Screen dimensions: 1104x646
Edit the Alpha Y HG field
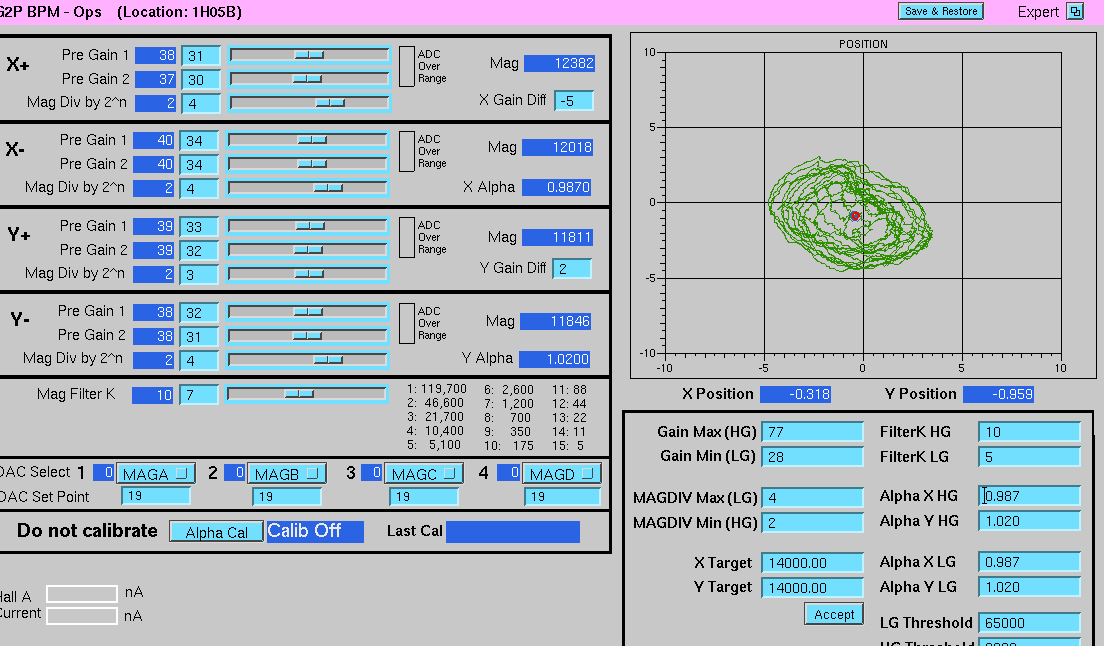(1029, 521)
